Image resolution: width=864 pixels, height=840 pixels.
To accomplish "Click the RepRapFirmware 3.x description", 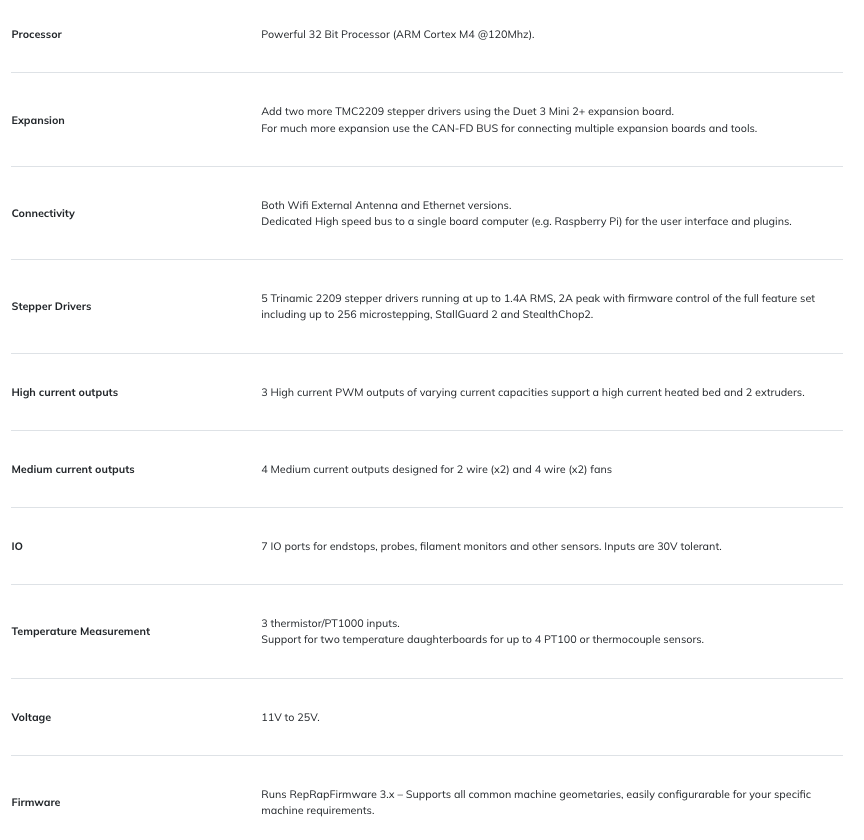I will 536,803.
